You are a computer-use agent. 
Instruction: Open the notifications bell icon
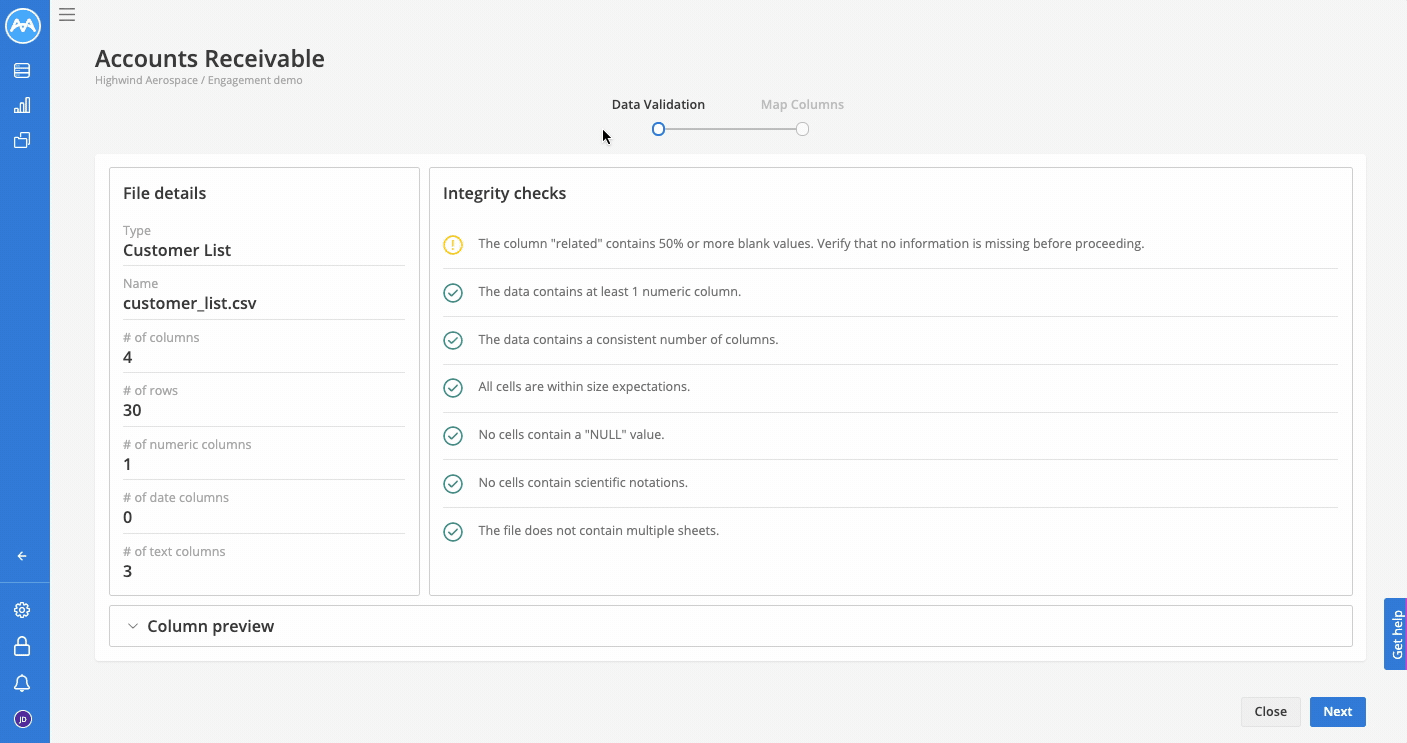[22, 683]
